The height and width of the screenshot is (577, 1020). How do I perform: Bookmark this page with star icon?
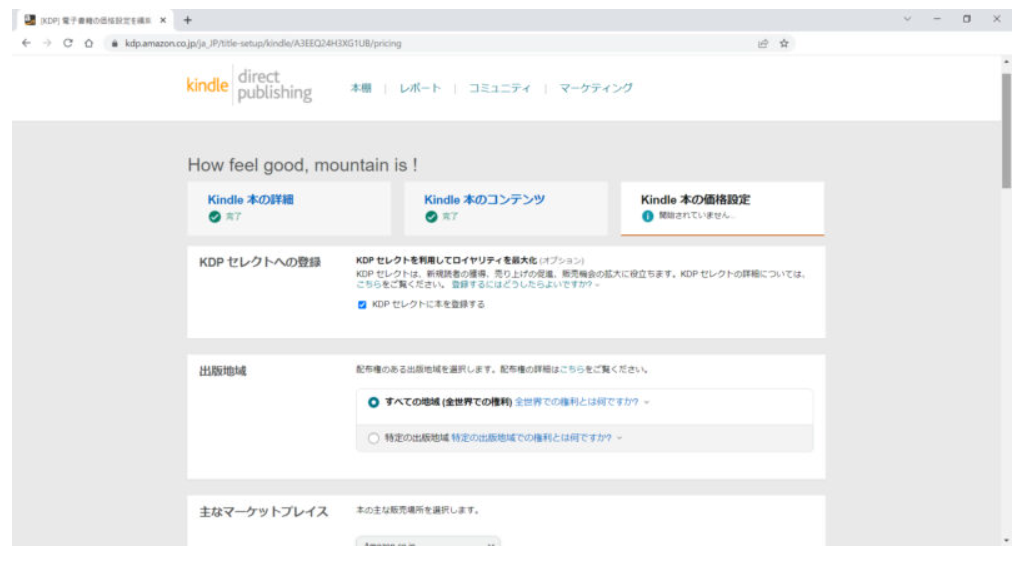[784, 44]
